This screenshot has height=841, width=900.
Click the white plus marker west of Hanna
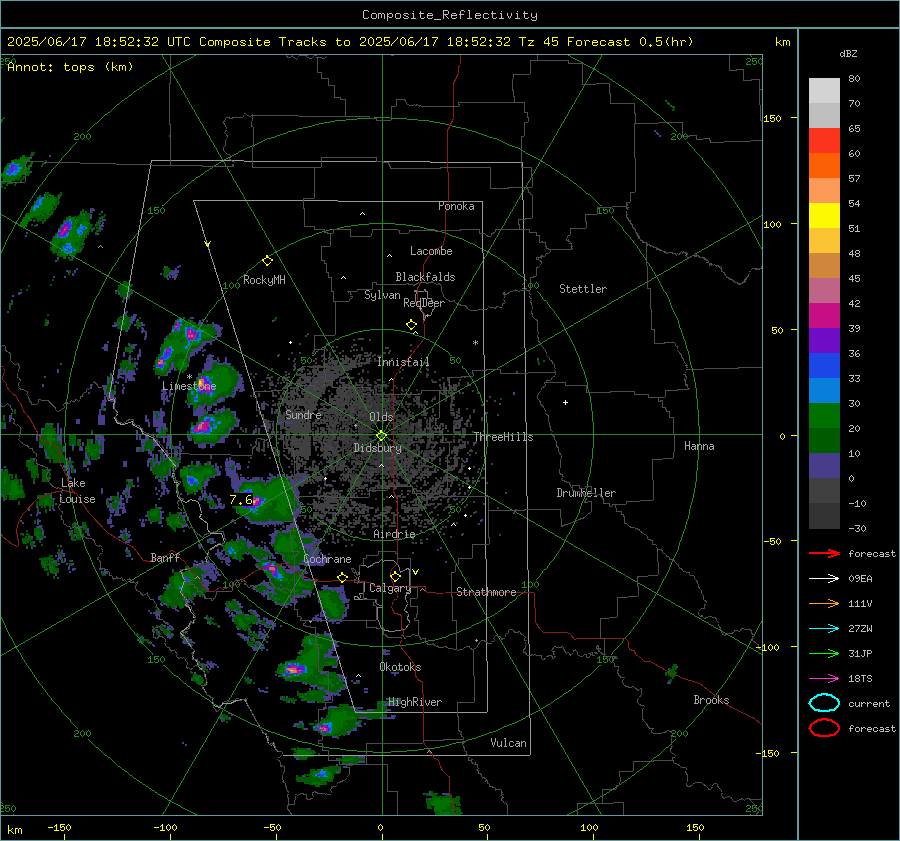(x=565, y=402)
